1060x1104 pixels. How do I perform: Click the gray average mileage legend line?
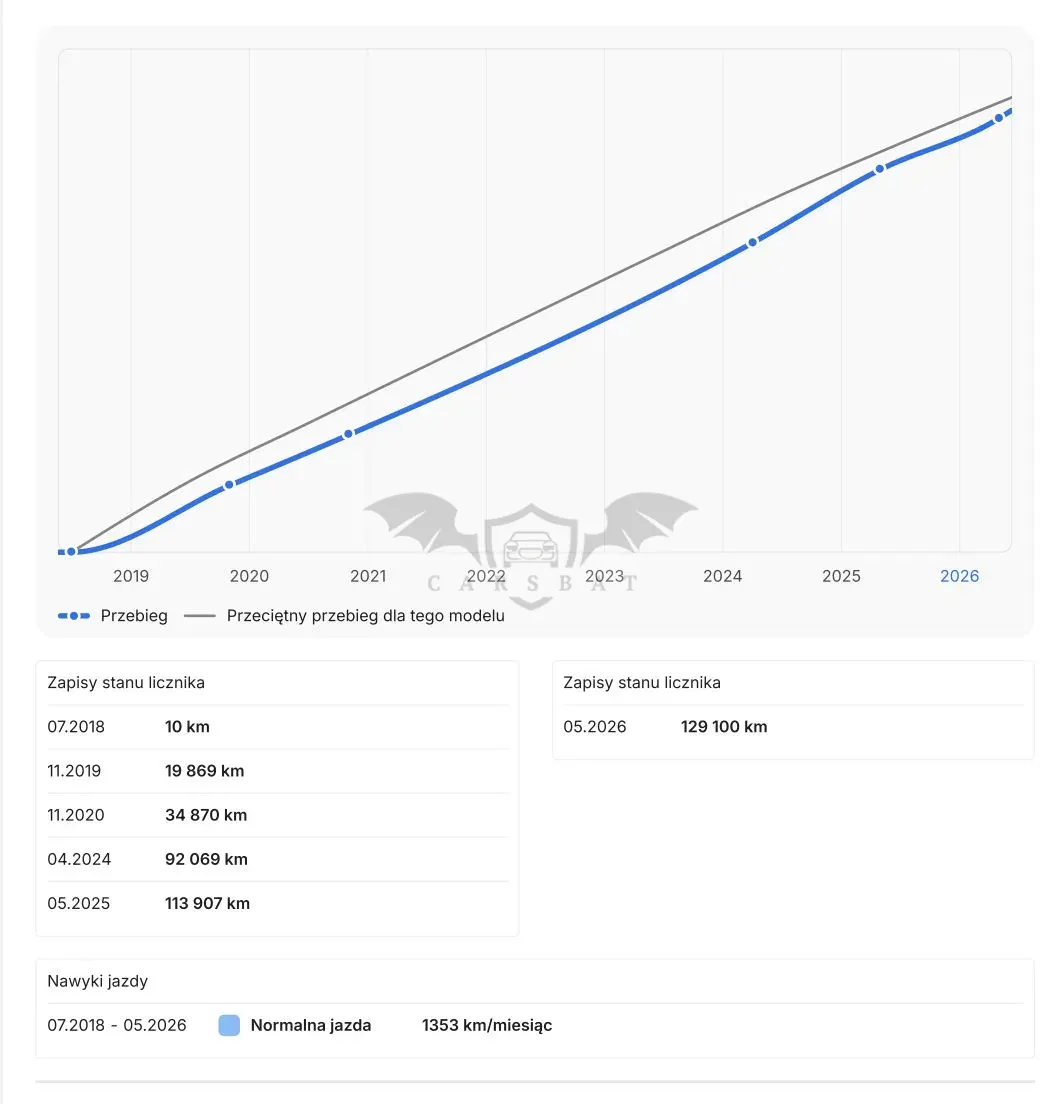(x=199, y=616)
